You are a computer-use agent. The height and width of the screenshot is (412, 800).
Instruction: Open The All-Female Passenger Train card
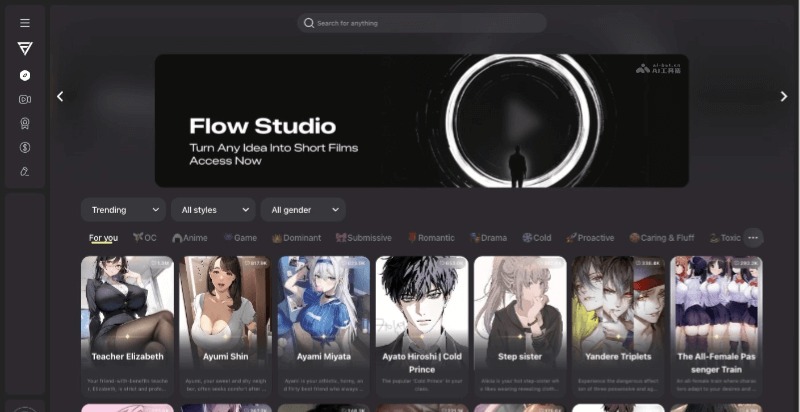[x=716, y=326]
